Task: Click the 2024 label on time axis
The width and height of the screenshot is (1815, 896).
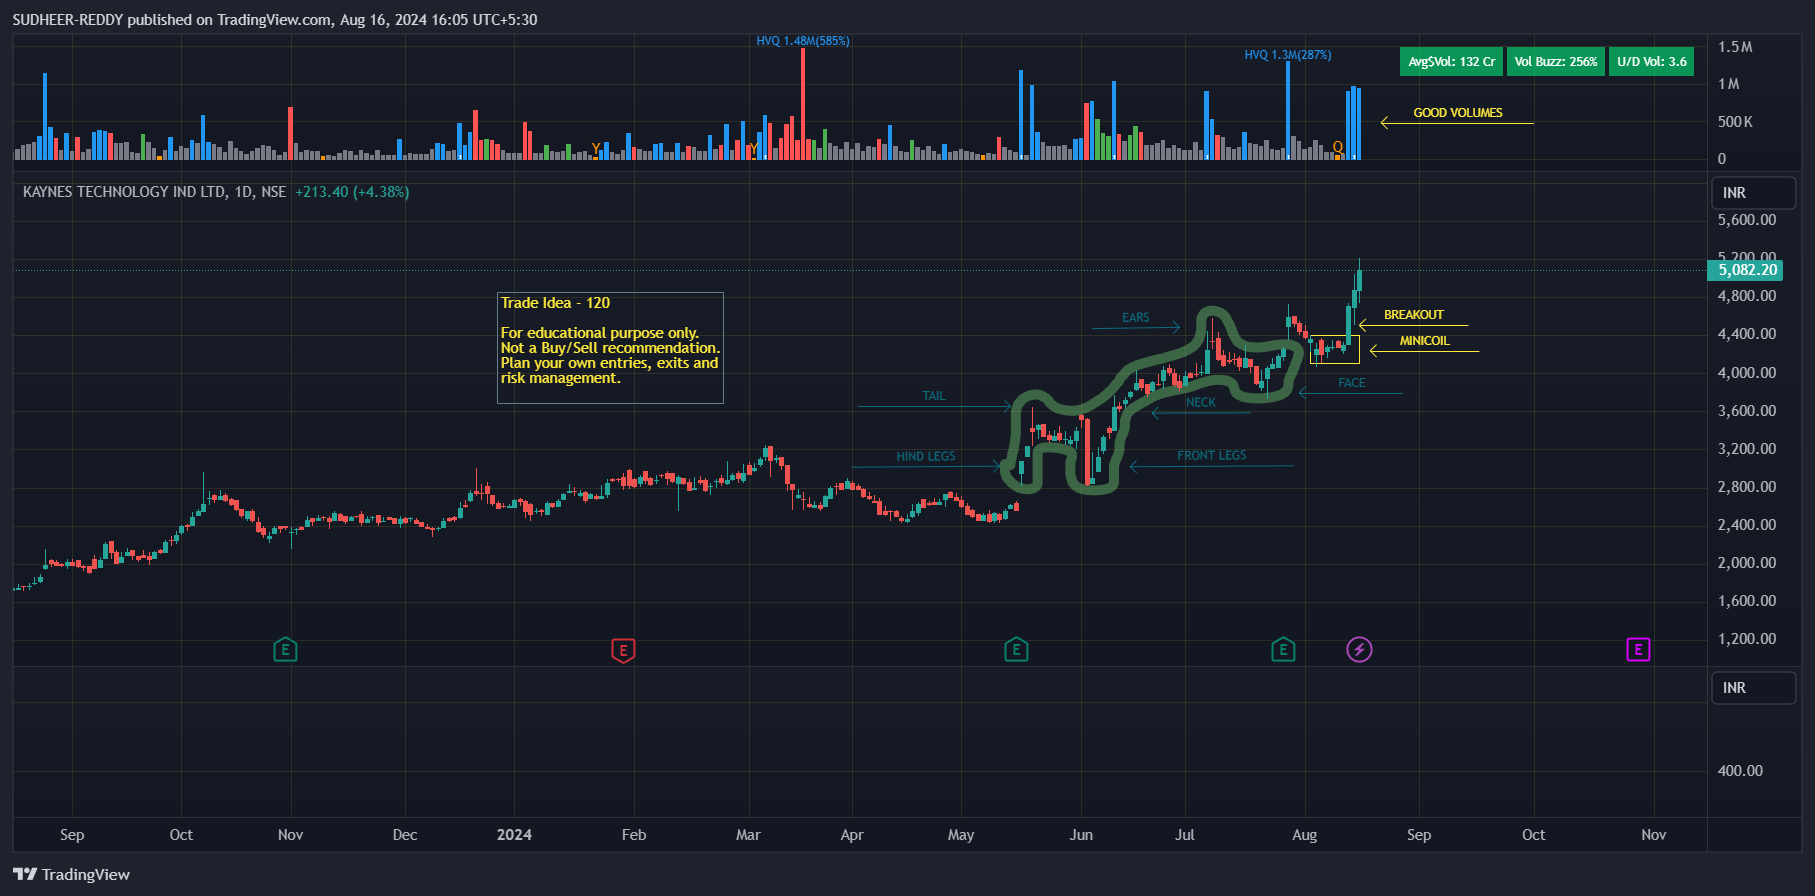Action: [x=514, y=835]
